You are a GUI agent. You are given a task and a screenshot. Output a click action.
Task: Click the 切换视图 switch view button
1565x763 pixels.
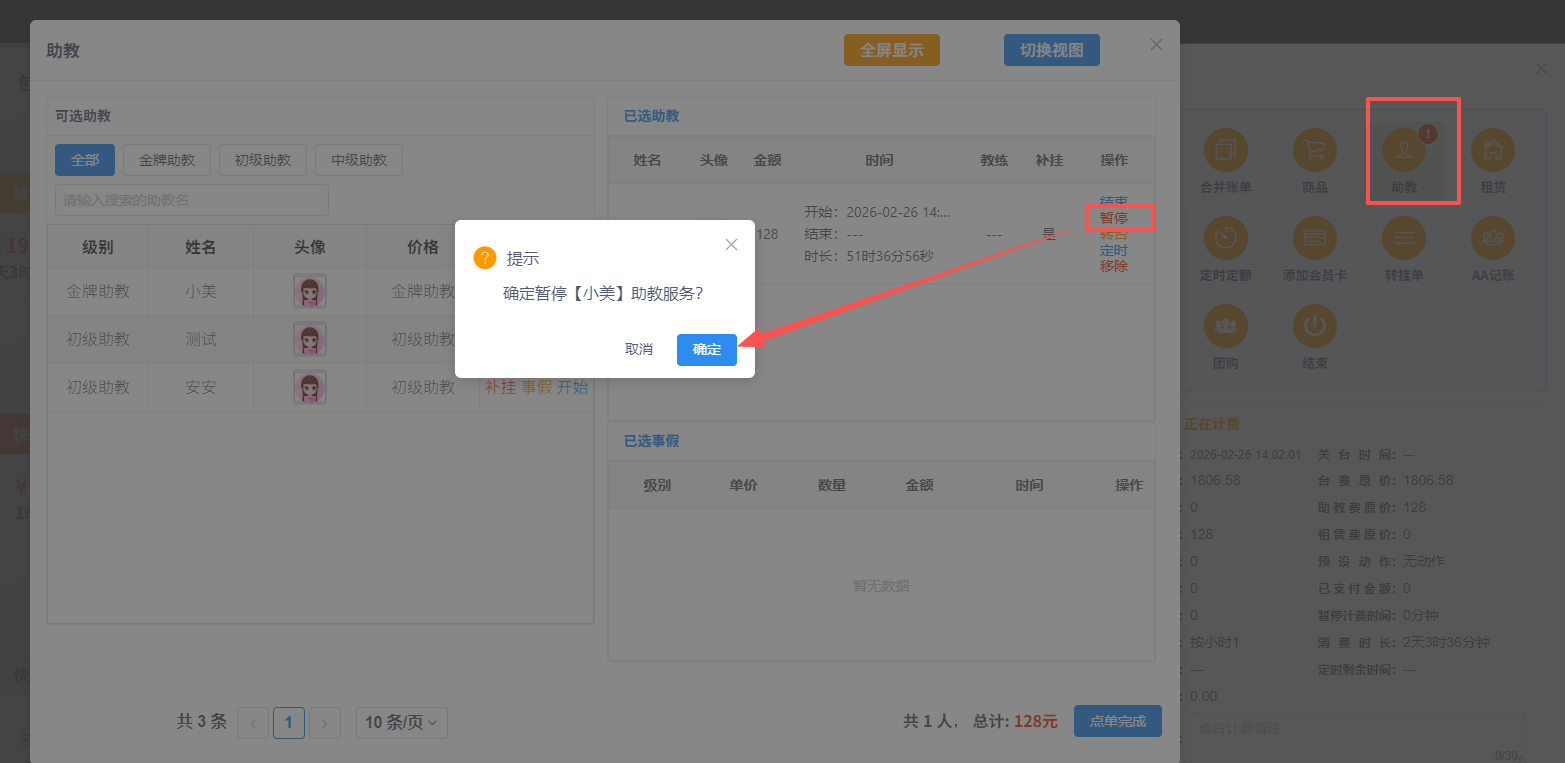point(1051,50)
